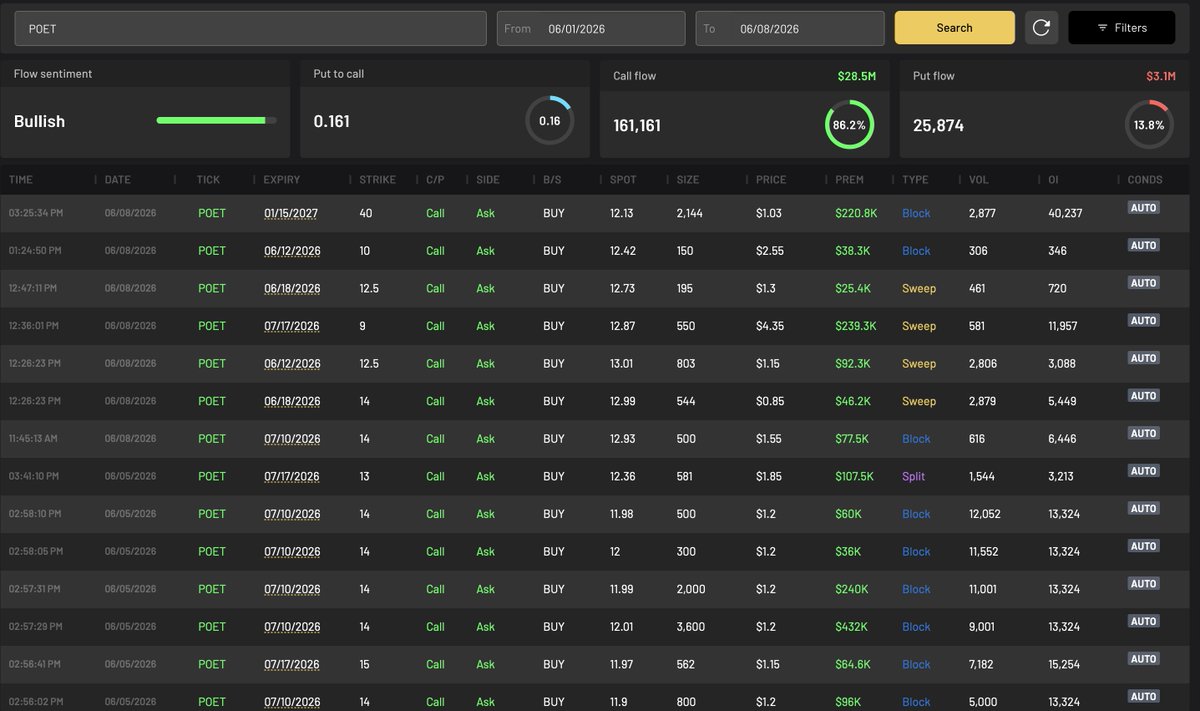Click the $4.35 price cell
This screenshot has width=1200, height=711.
pyautogui.click(x=770, y=326)
